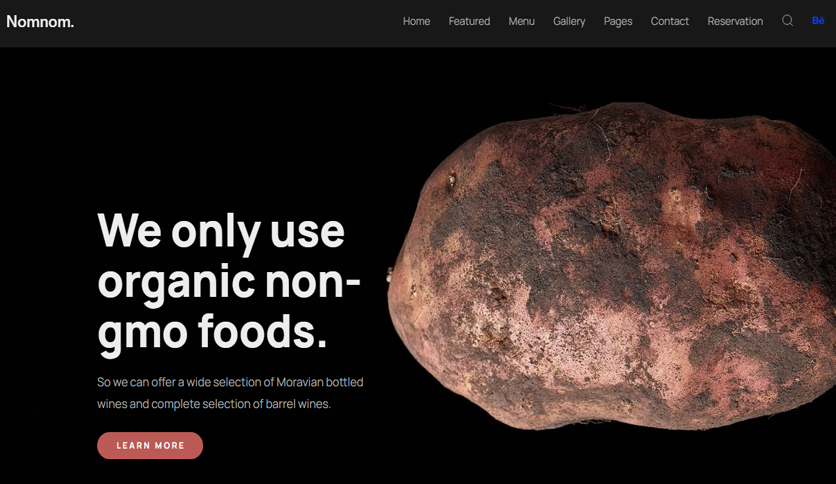Open the Gallery nav link
Image resolution: width=836 pixels, height=484 pixels.
pyautogui.click(x=569, y=21)
